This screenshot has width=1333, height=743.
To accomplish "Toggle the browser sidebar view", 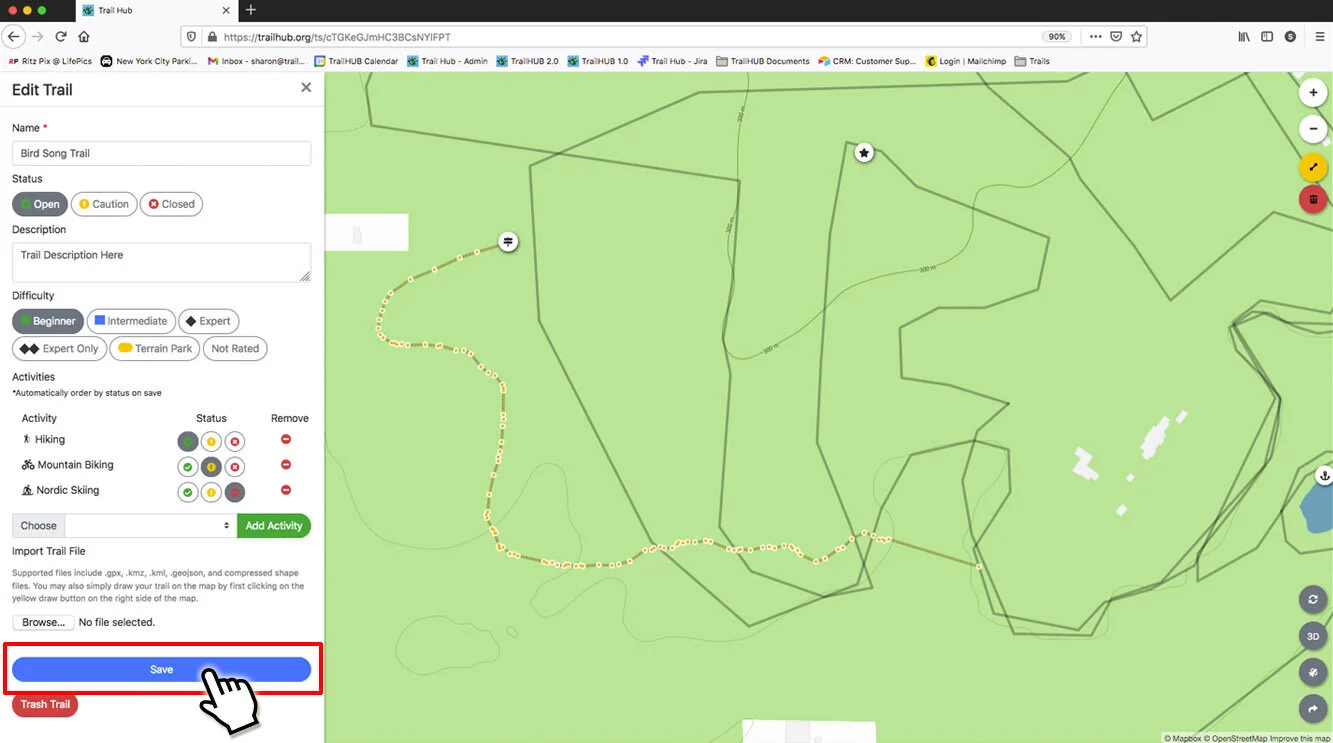I will coord(1267,36).
